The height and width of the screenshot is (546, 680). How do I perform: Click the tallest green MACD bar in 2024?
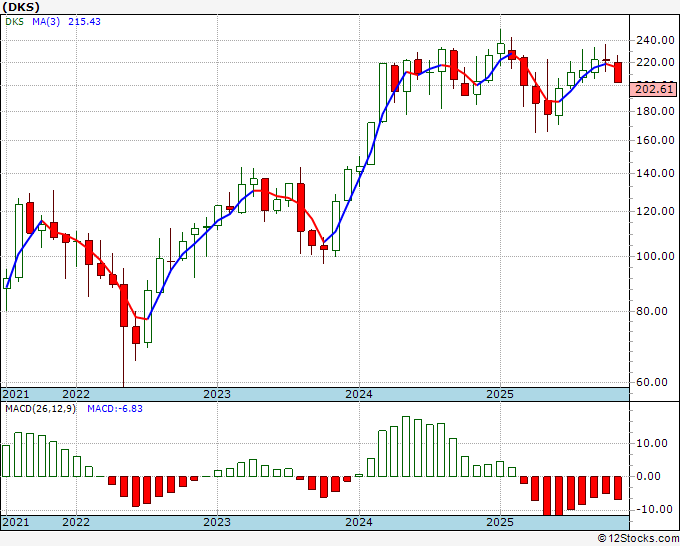tap(406, 446)
